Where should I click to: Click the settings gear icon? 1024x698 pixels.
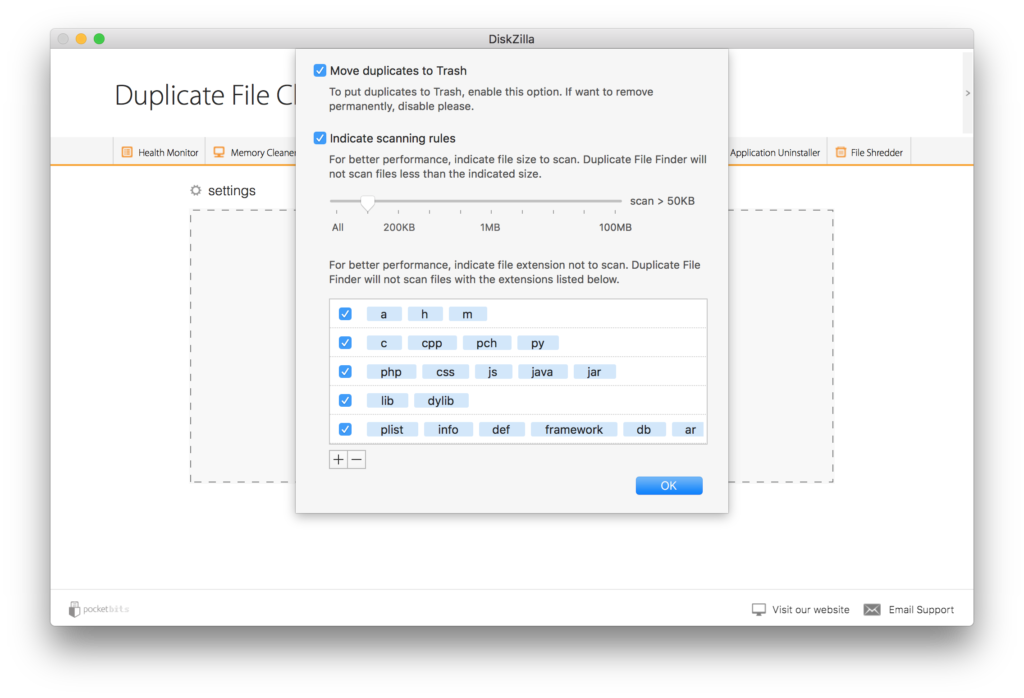(195, 190)
